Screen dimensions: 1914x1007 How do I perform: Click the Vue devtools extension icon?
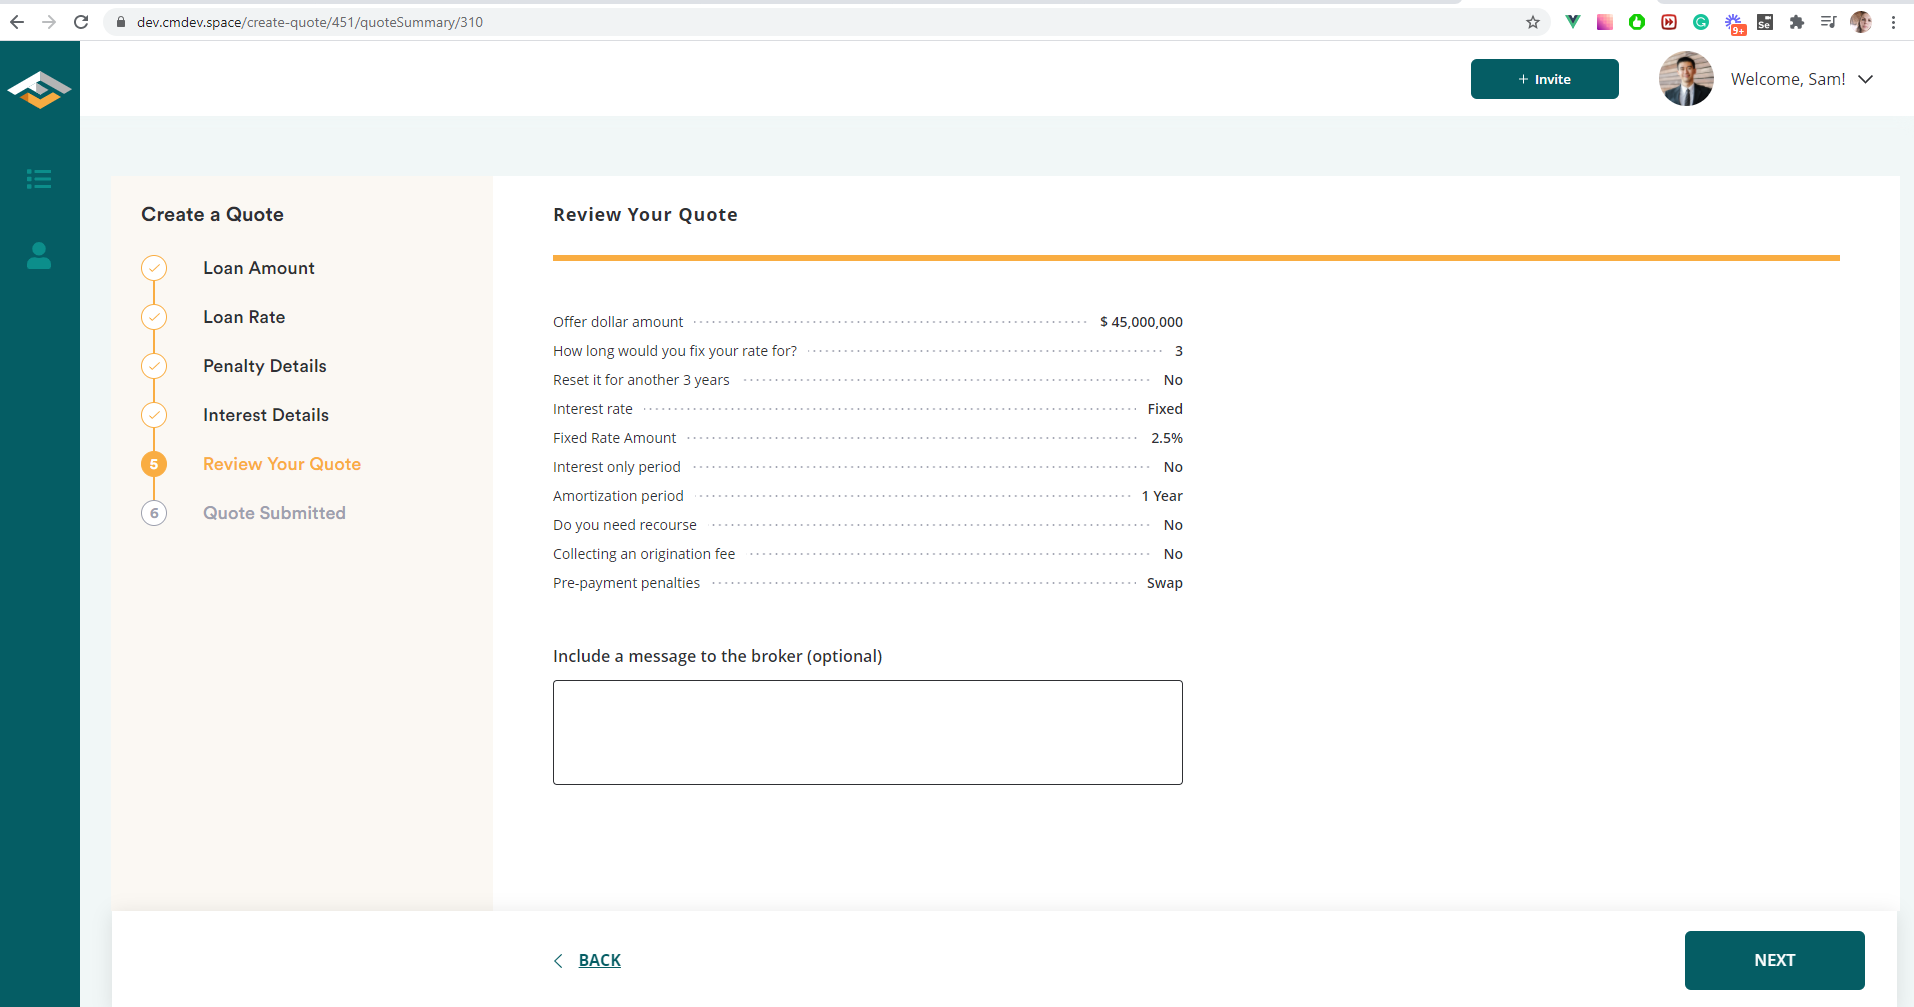1574,21
